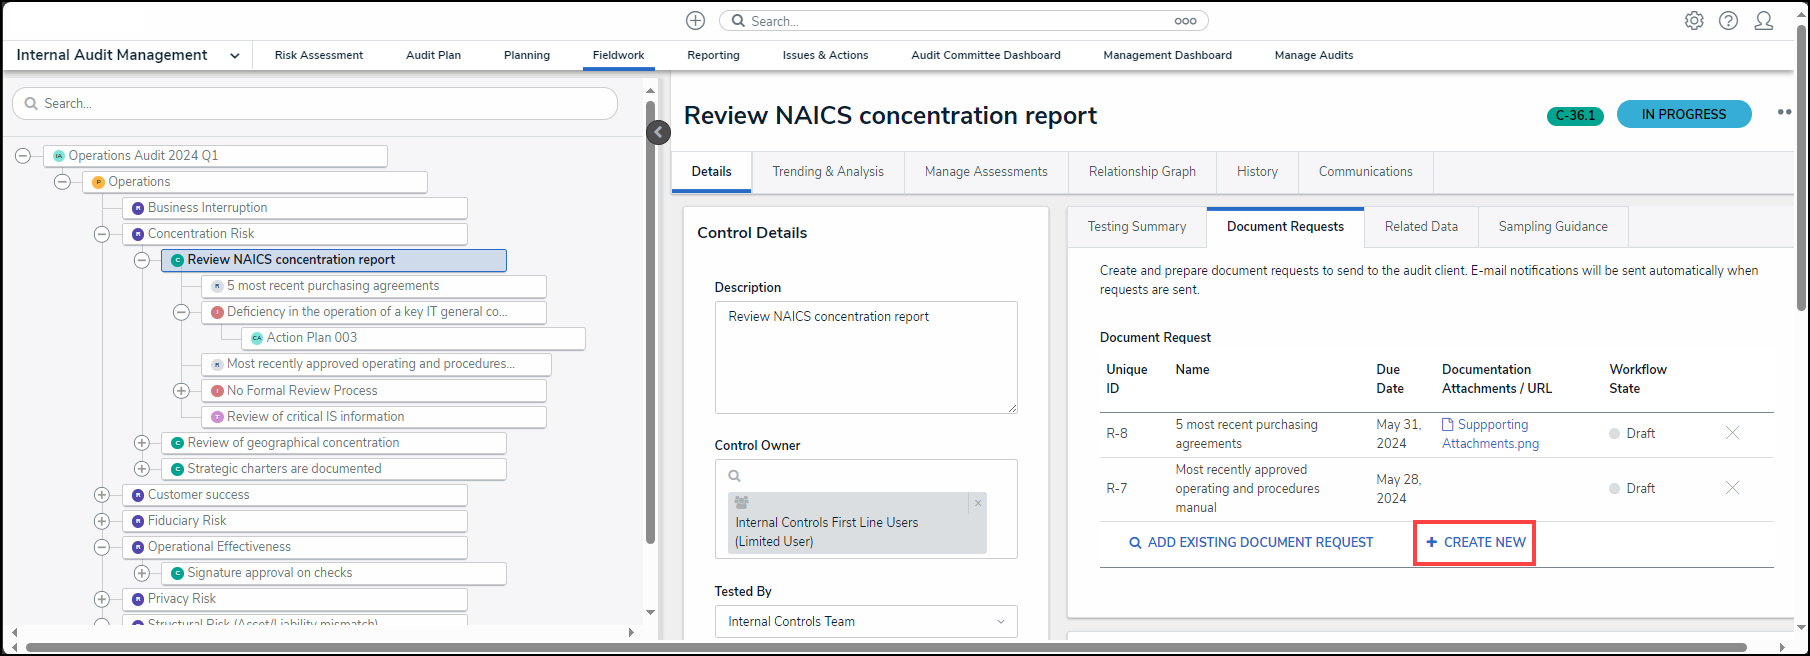
Task: Open the settings gear icon
Action: [x=1694, y=21]
